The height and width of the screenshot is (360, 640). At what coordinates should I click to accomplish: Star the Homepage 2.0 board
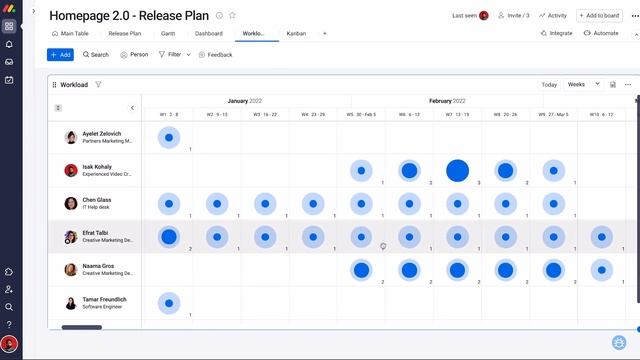click(x=232, y=16)
